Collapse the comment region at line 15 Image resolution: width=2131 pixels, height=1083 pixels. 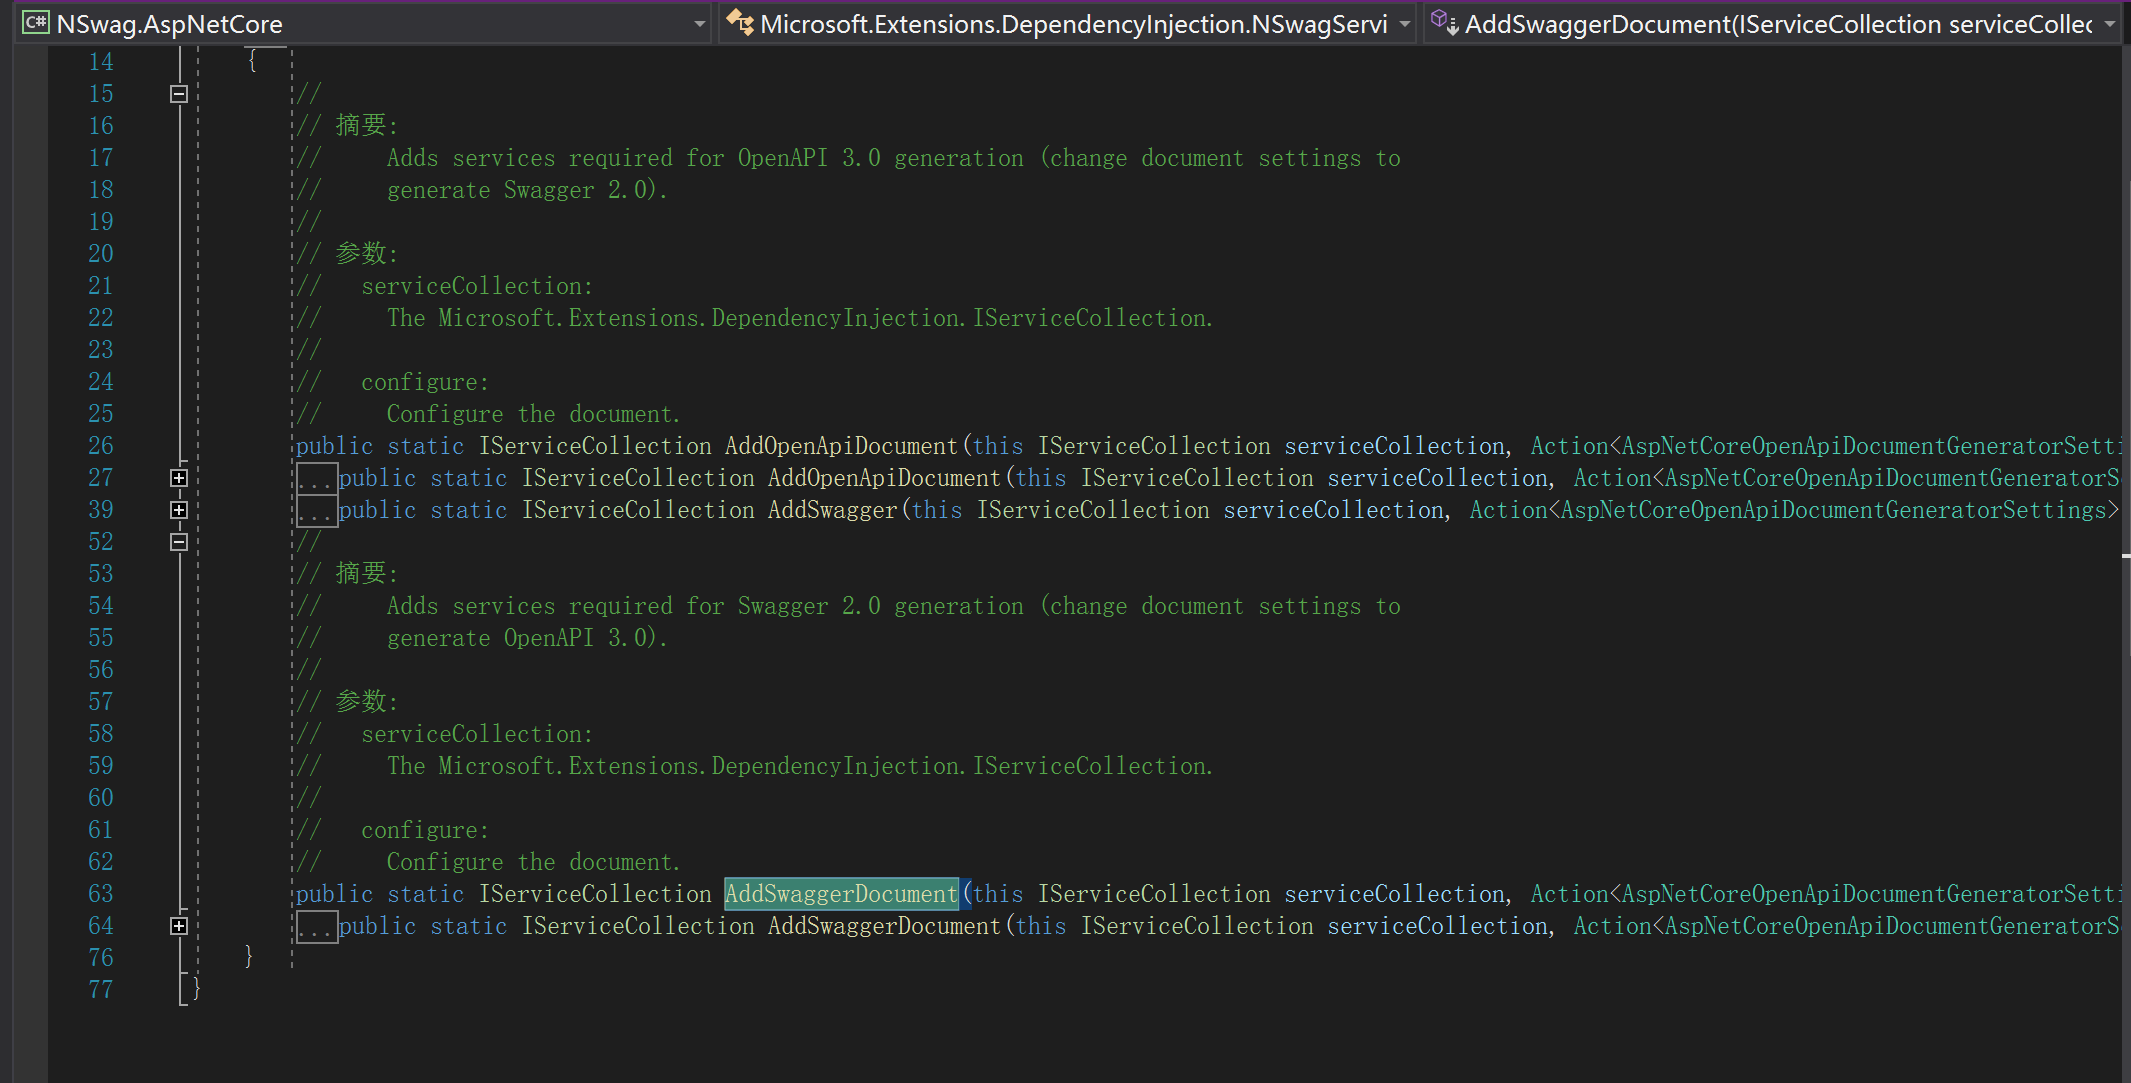point(179,94)
